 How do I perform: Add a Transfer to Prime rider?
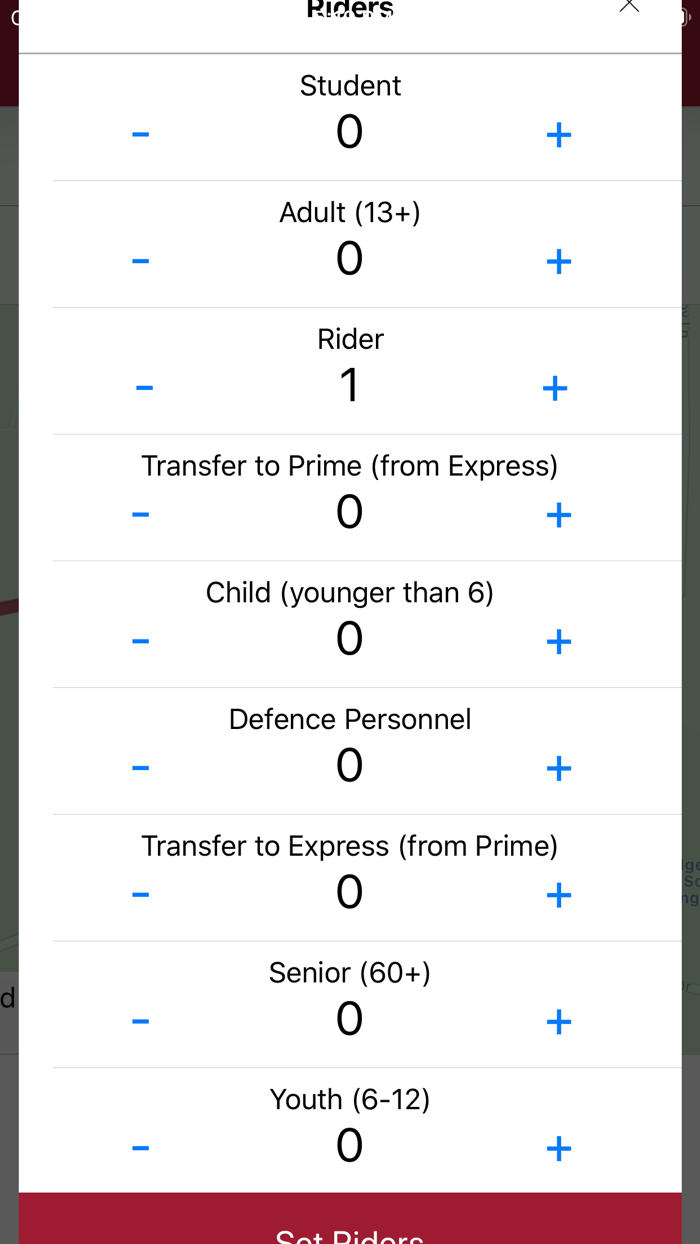[559, 514]
